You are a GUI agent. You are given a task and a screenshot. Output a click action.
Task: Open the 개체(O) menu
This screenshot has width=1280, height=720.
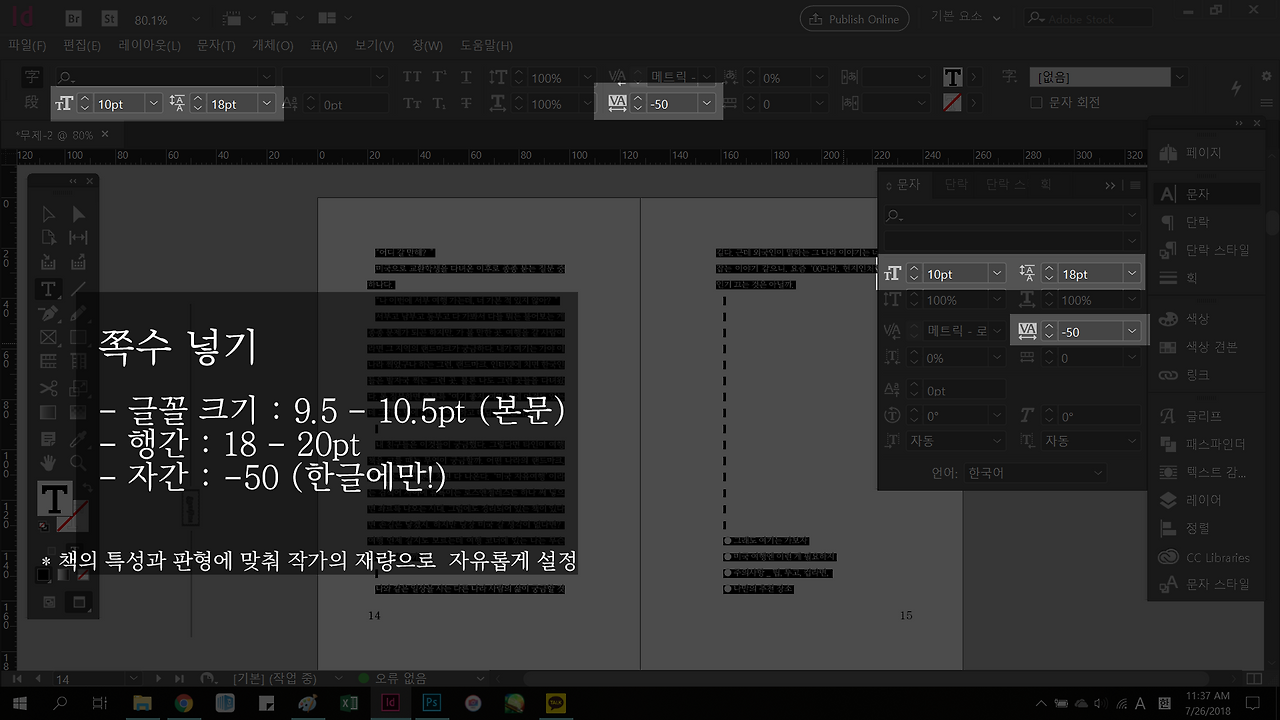[273, 46]
